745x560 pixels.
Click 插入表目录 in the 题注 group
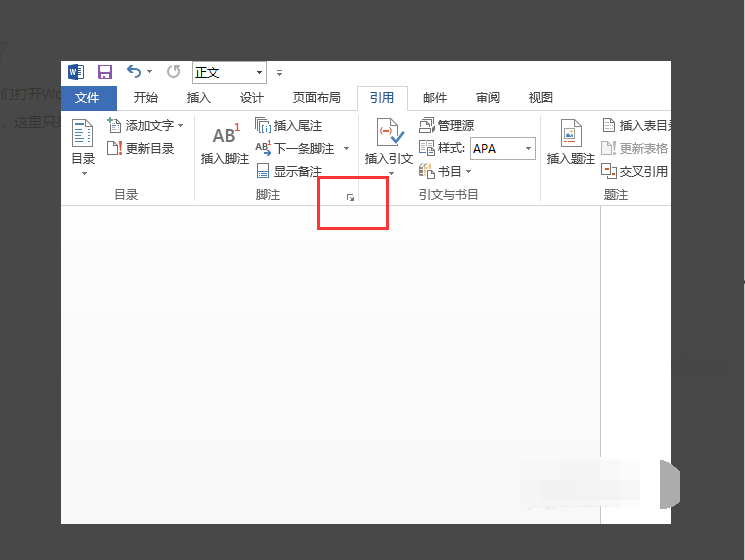pos(636,125)
